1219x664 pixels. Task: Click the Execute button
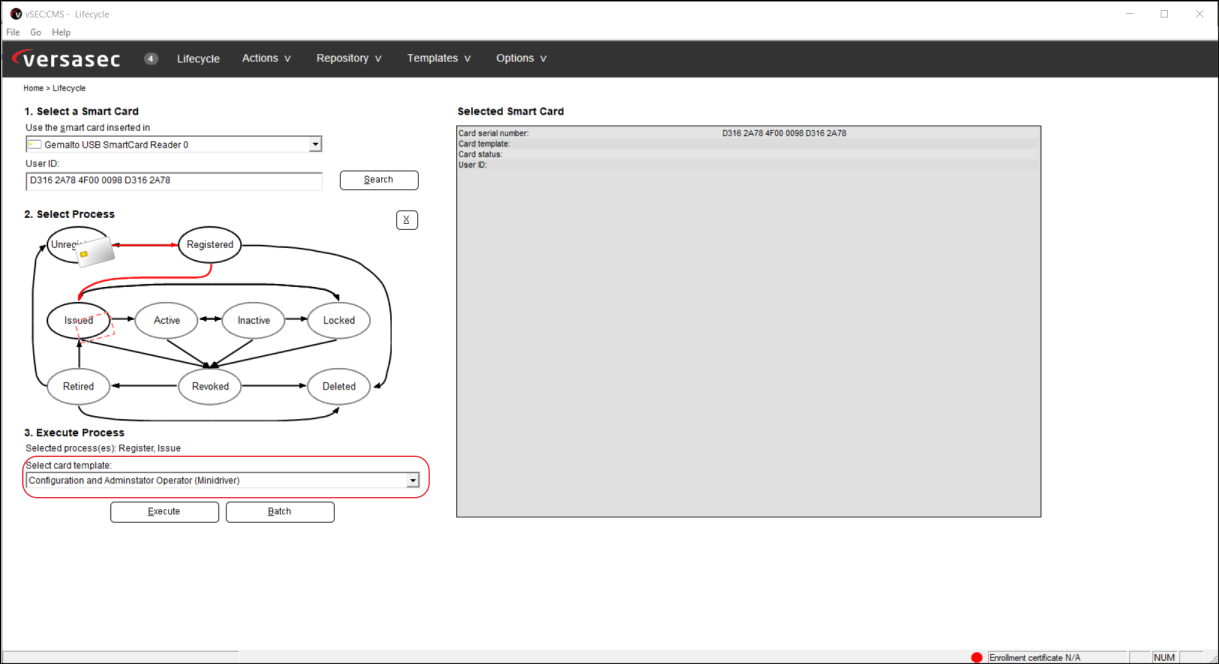[164, 512]
